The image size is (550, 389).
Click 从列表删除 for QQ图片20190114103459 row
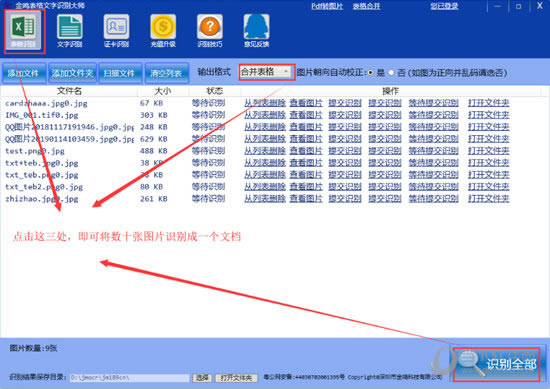pos(265,139)
